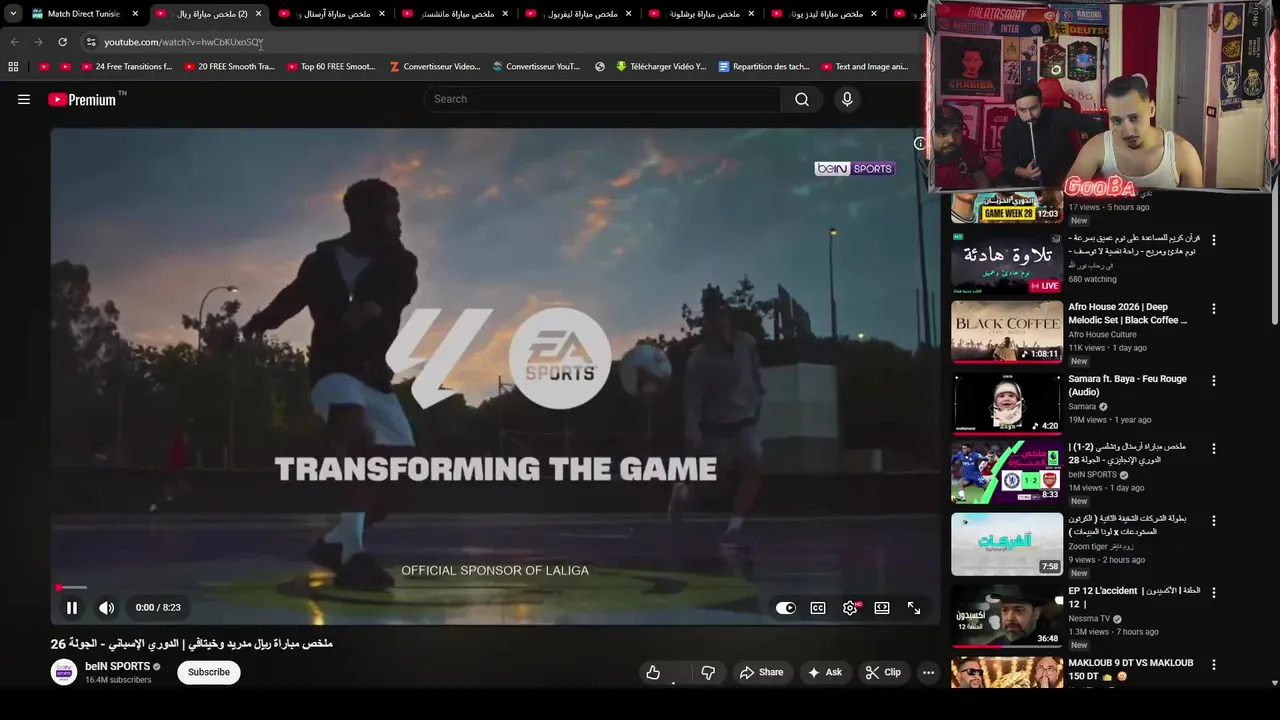Screen dimensions: 1280x720
Task: Switch to the ملخص مباراة ليدز tab
Action: 824,14
